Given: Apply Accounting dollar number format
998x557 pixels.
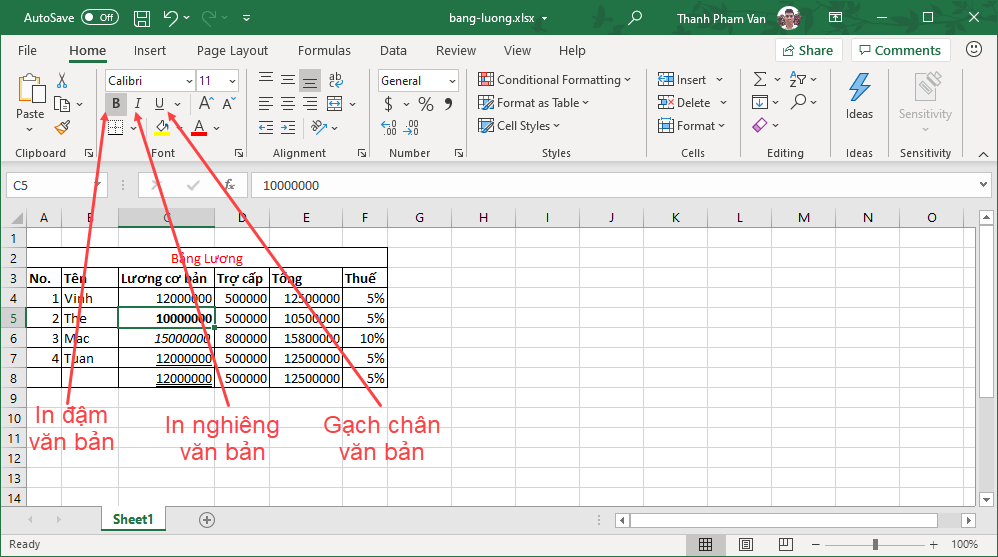Looking at the screenshot, I should [388, 104].
